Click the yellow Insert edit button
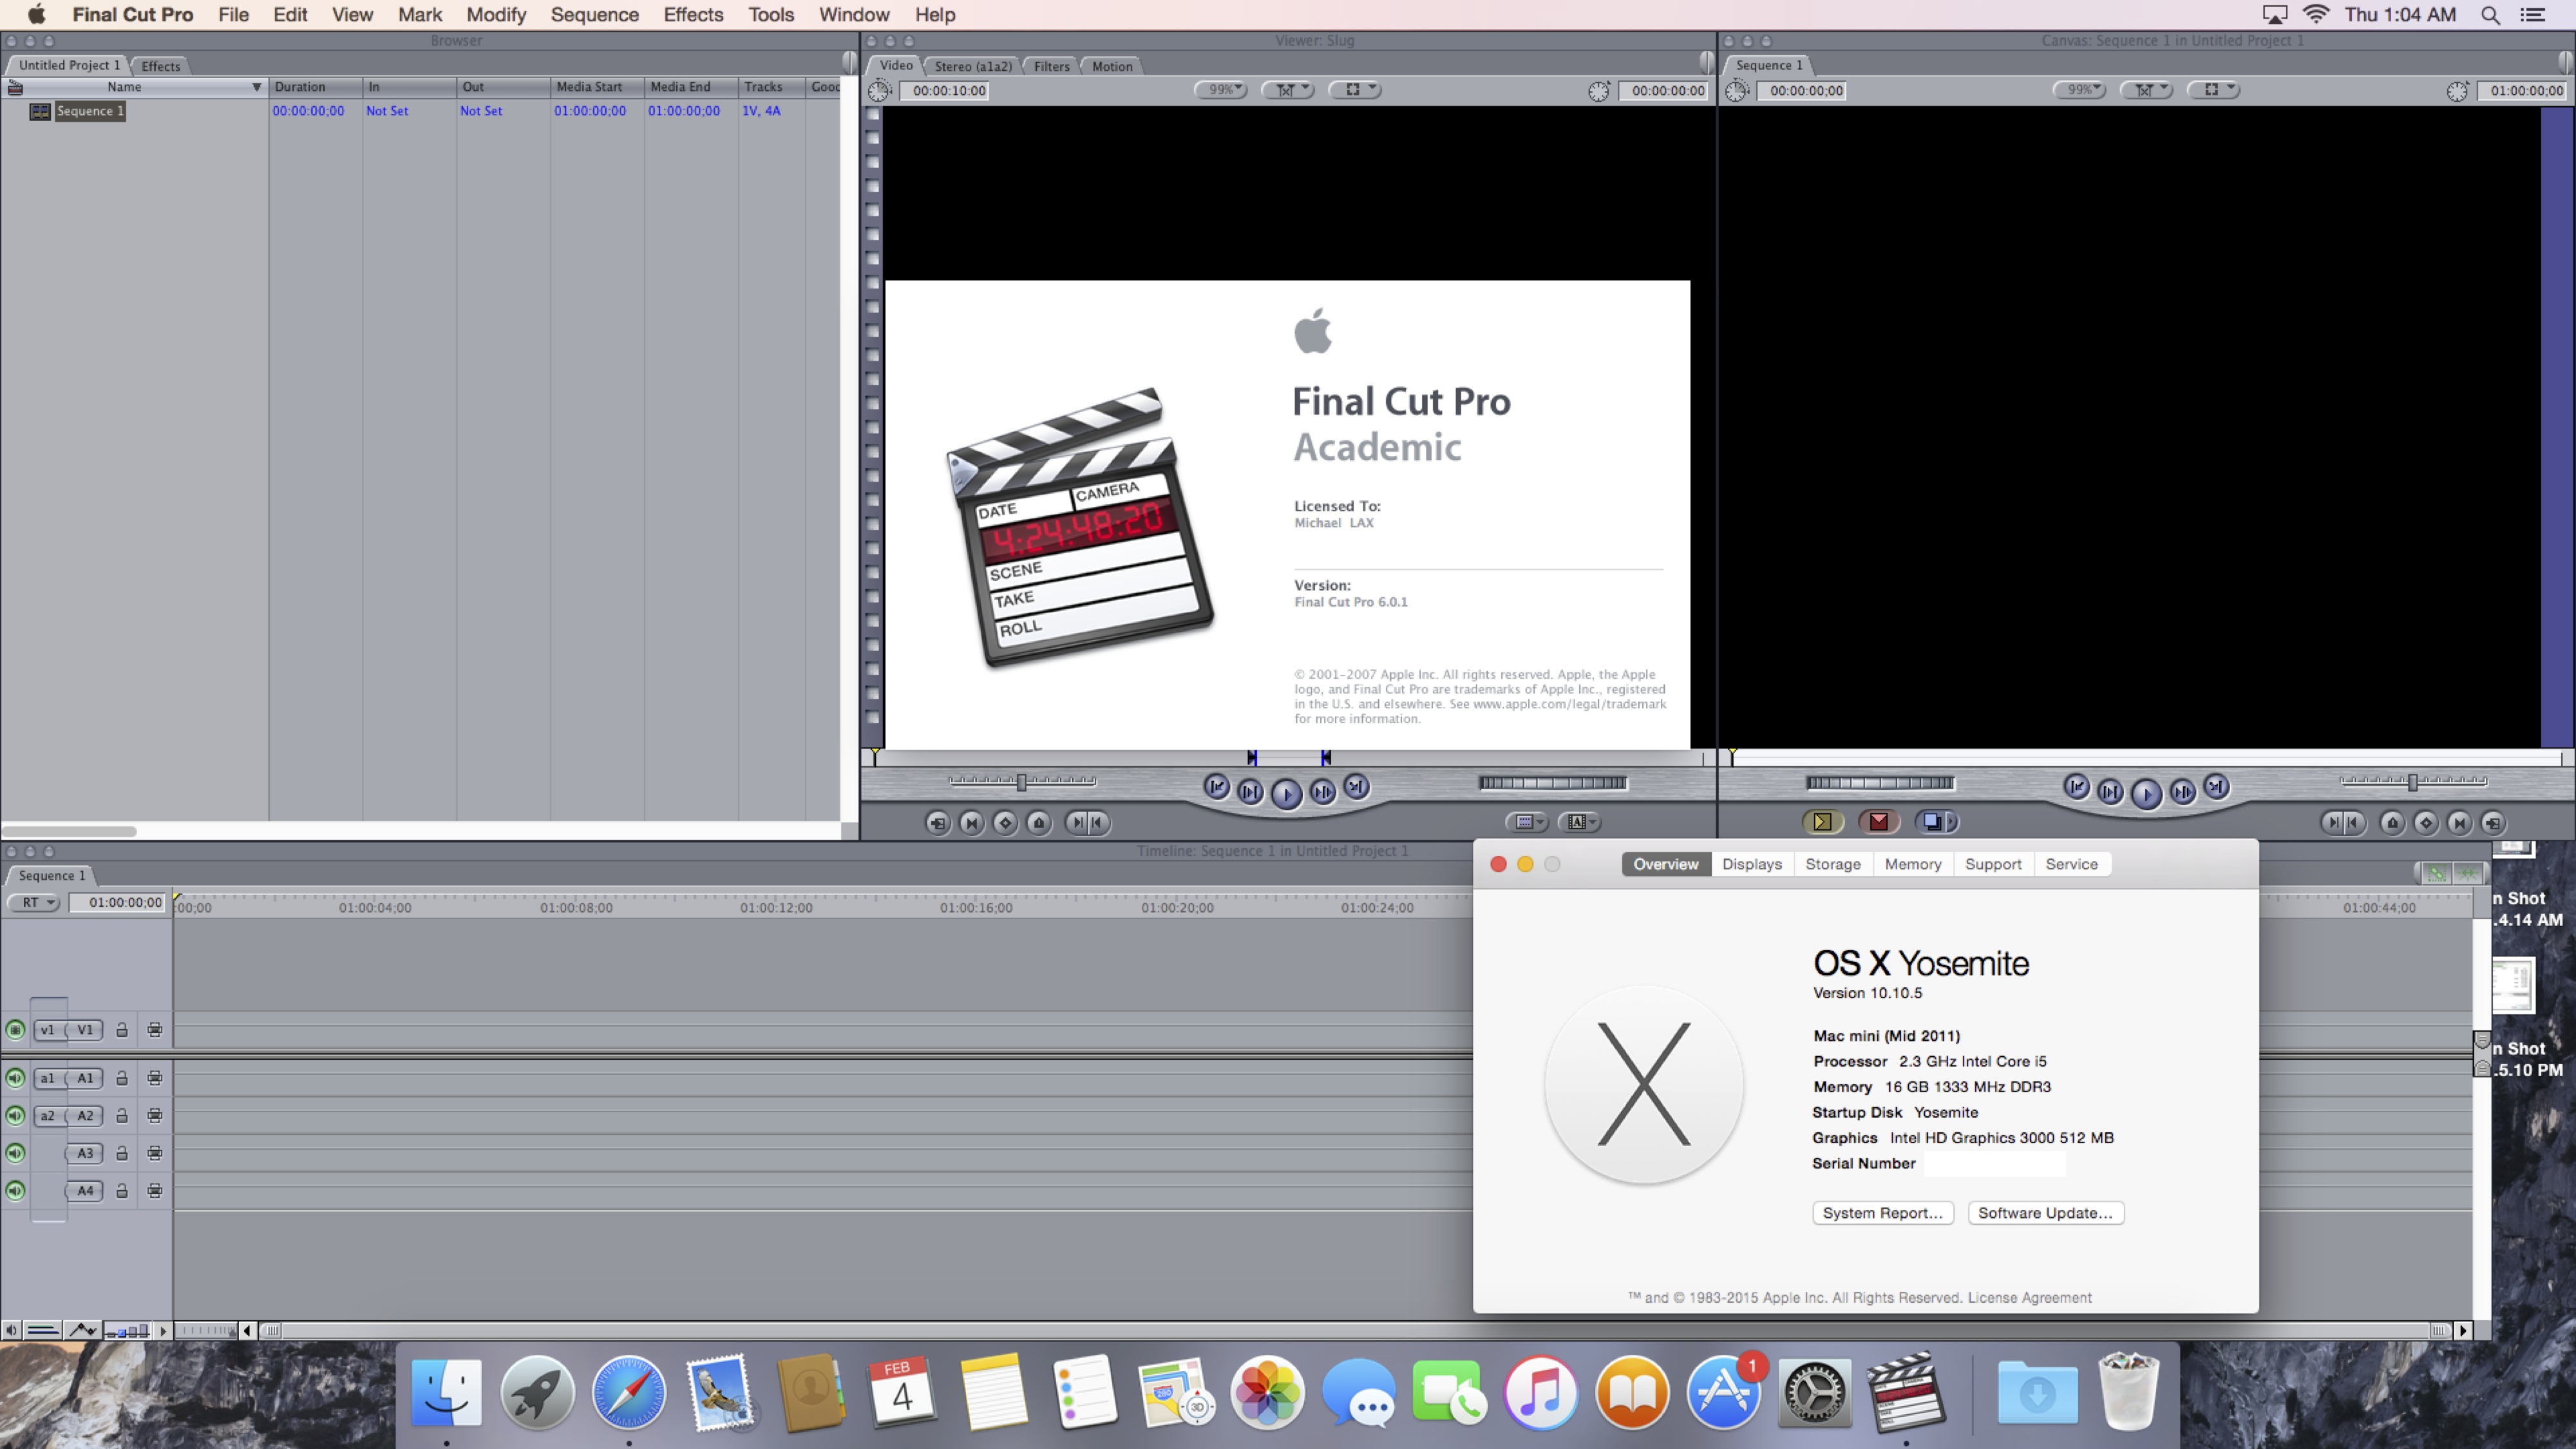The width and height of the screenshot is (2576, 1449). [x=1822, y=822]
